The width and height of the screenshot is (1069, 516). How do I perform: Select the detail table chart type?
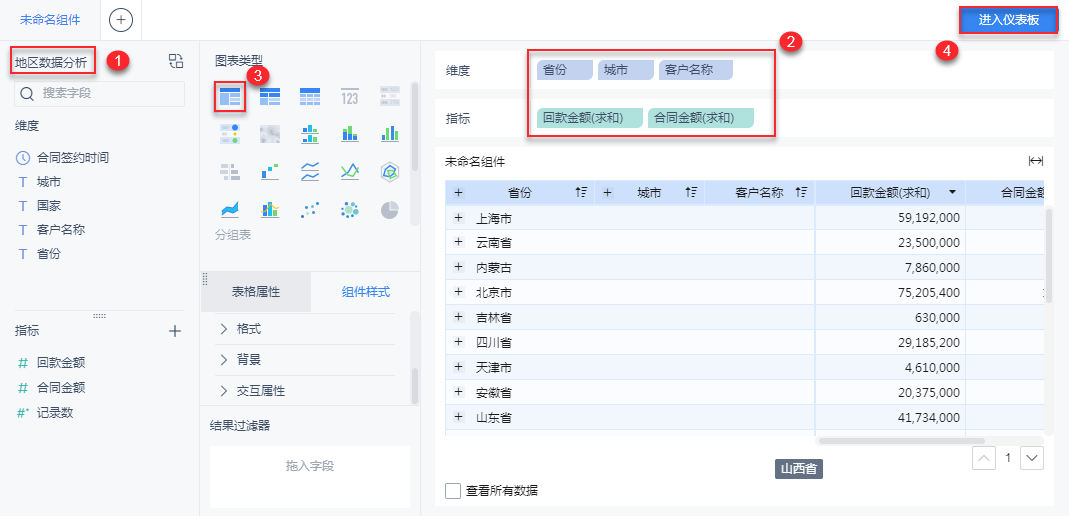click(x=310, y=97)
